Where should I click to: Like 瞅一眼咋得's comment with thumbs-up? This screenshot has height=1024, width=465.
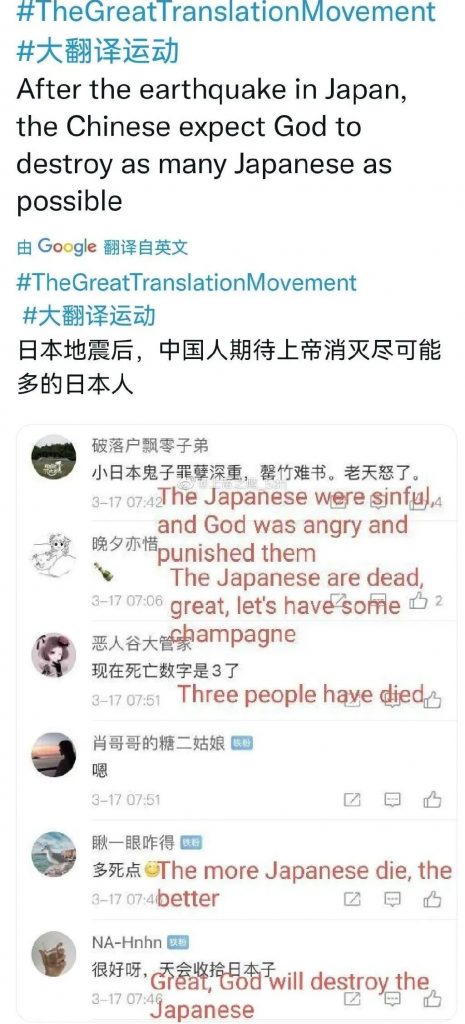point(432,899)
